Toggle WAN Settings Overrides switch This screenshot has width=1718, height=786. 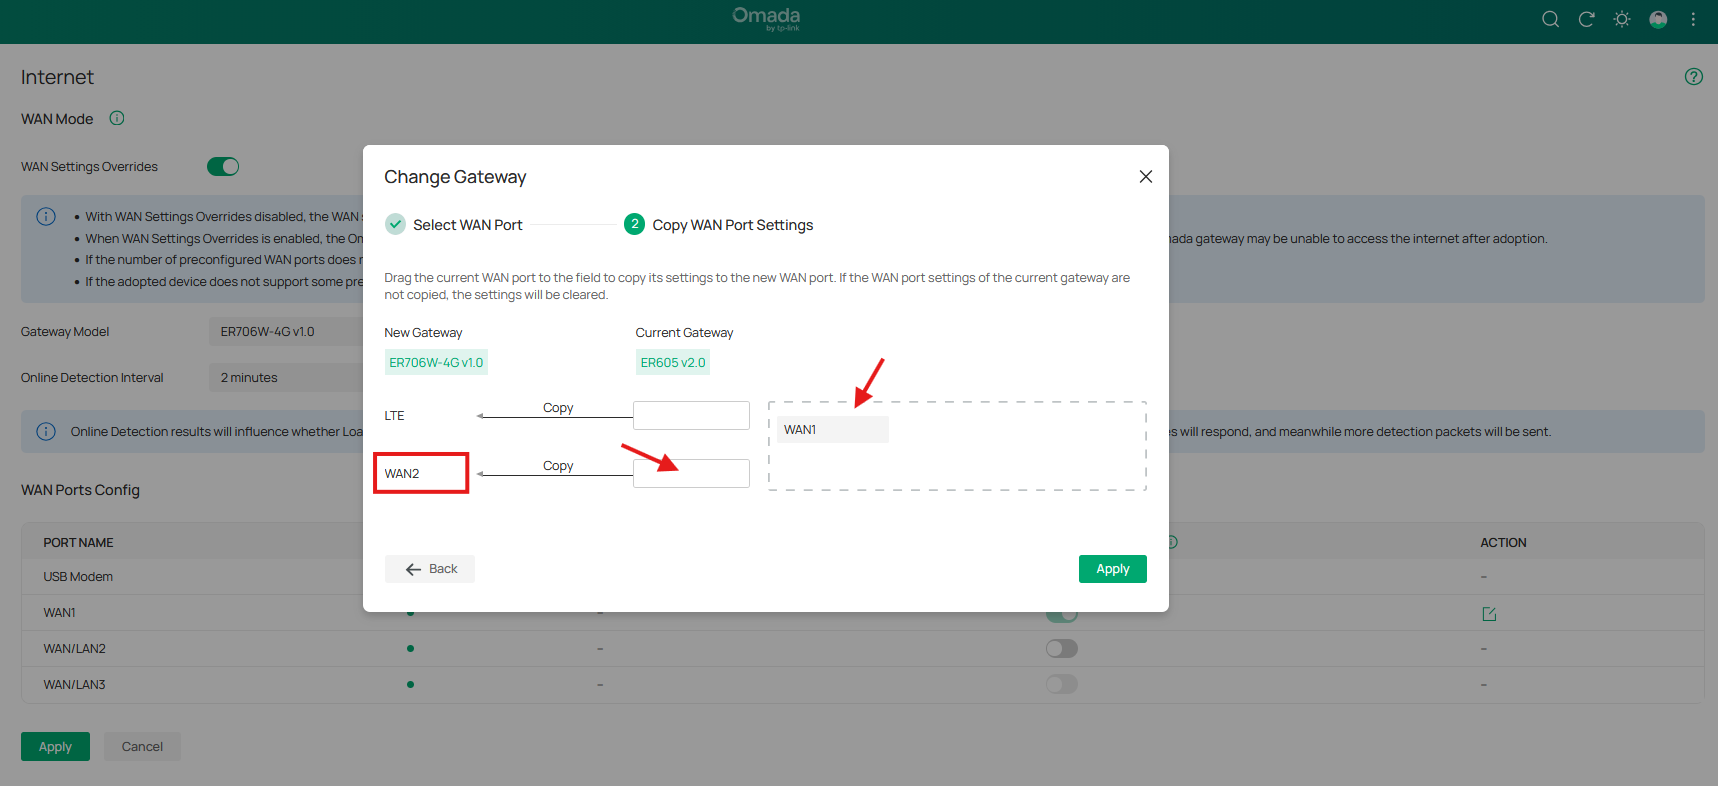(x=223, y=166)
